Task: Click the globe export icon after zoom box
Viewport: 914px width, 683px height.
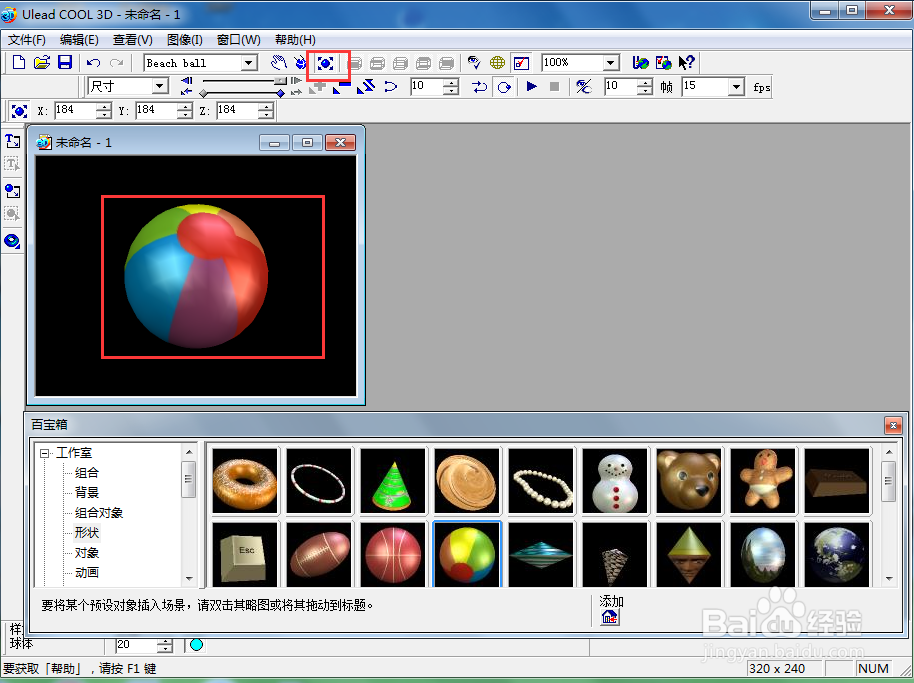Action: [641, 62]
